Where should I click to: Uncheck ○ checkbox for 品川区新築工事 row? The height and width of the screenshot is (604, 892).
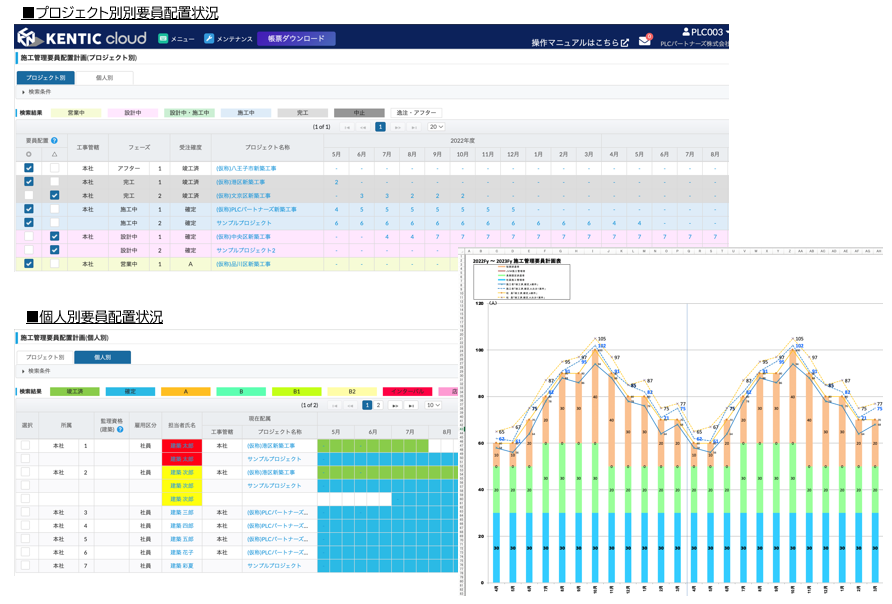[x=28, y=263]
